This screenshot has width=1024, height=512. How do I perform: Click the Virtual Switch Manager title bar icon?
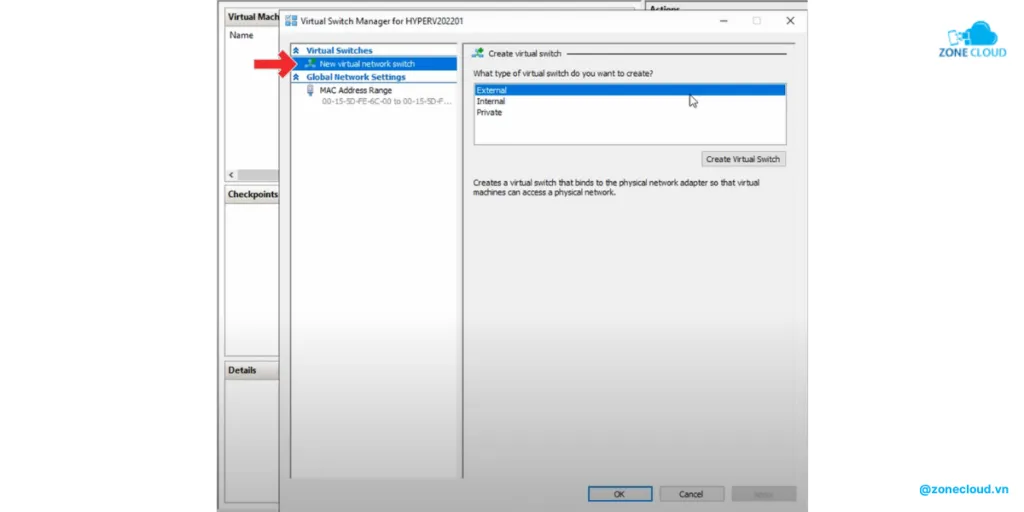pos(291,21)
